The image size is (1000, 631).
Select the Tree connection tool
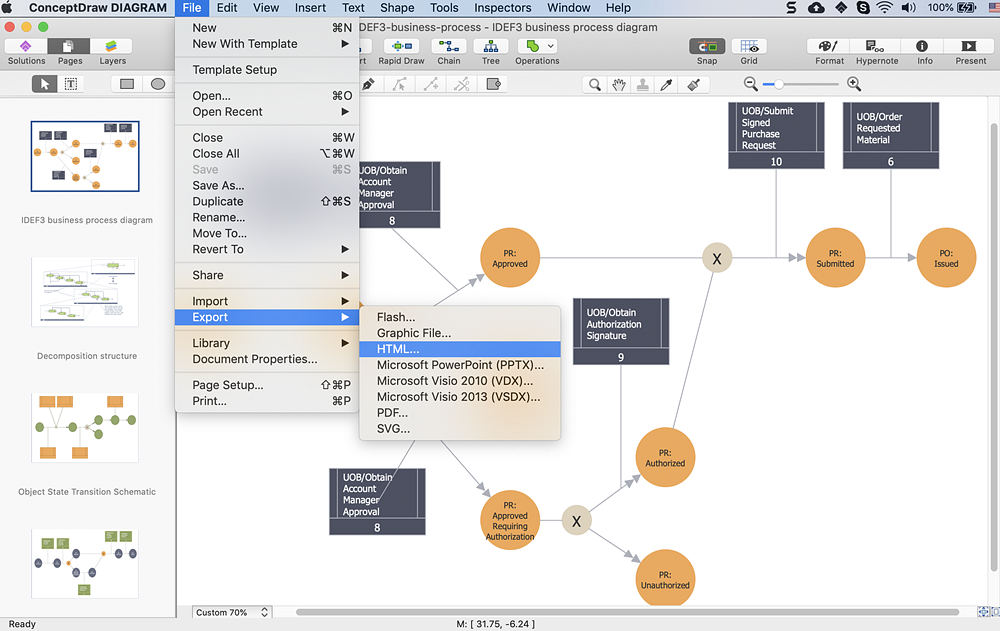click(x=490, y=47)
